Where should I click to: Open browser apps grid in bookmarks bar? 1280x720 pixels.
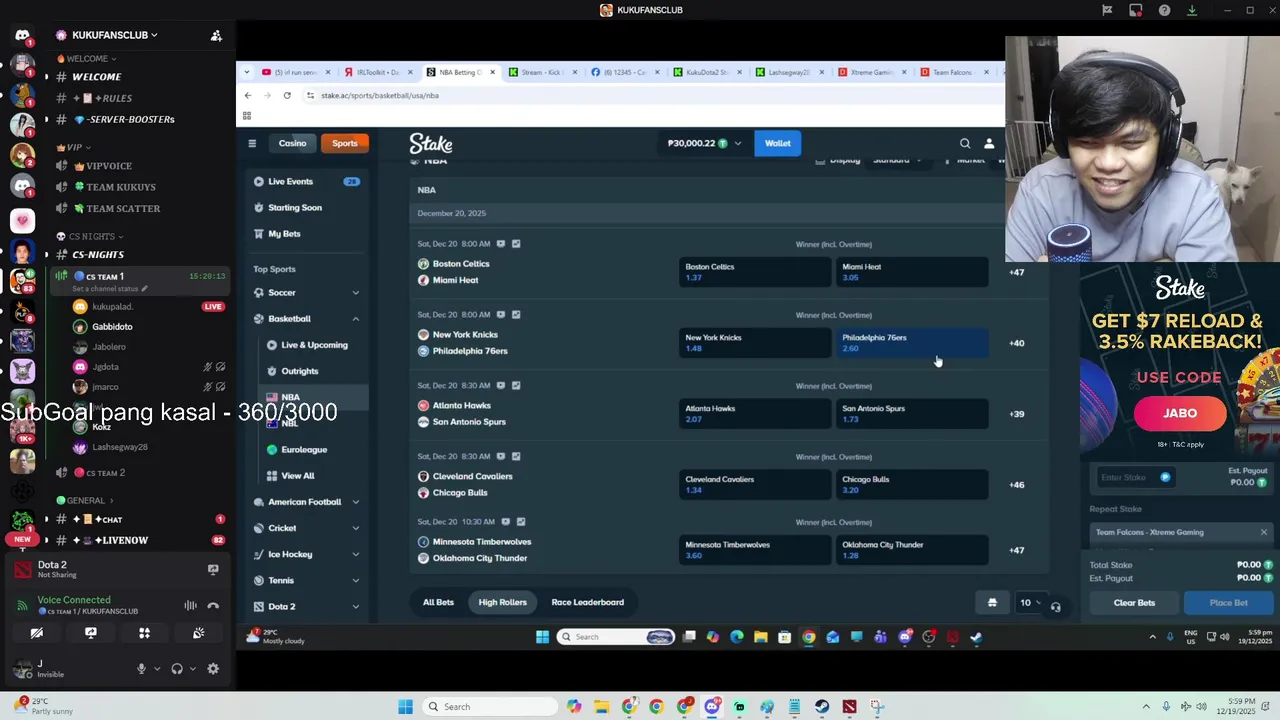click(247, 115)
